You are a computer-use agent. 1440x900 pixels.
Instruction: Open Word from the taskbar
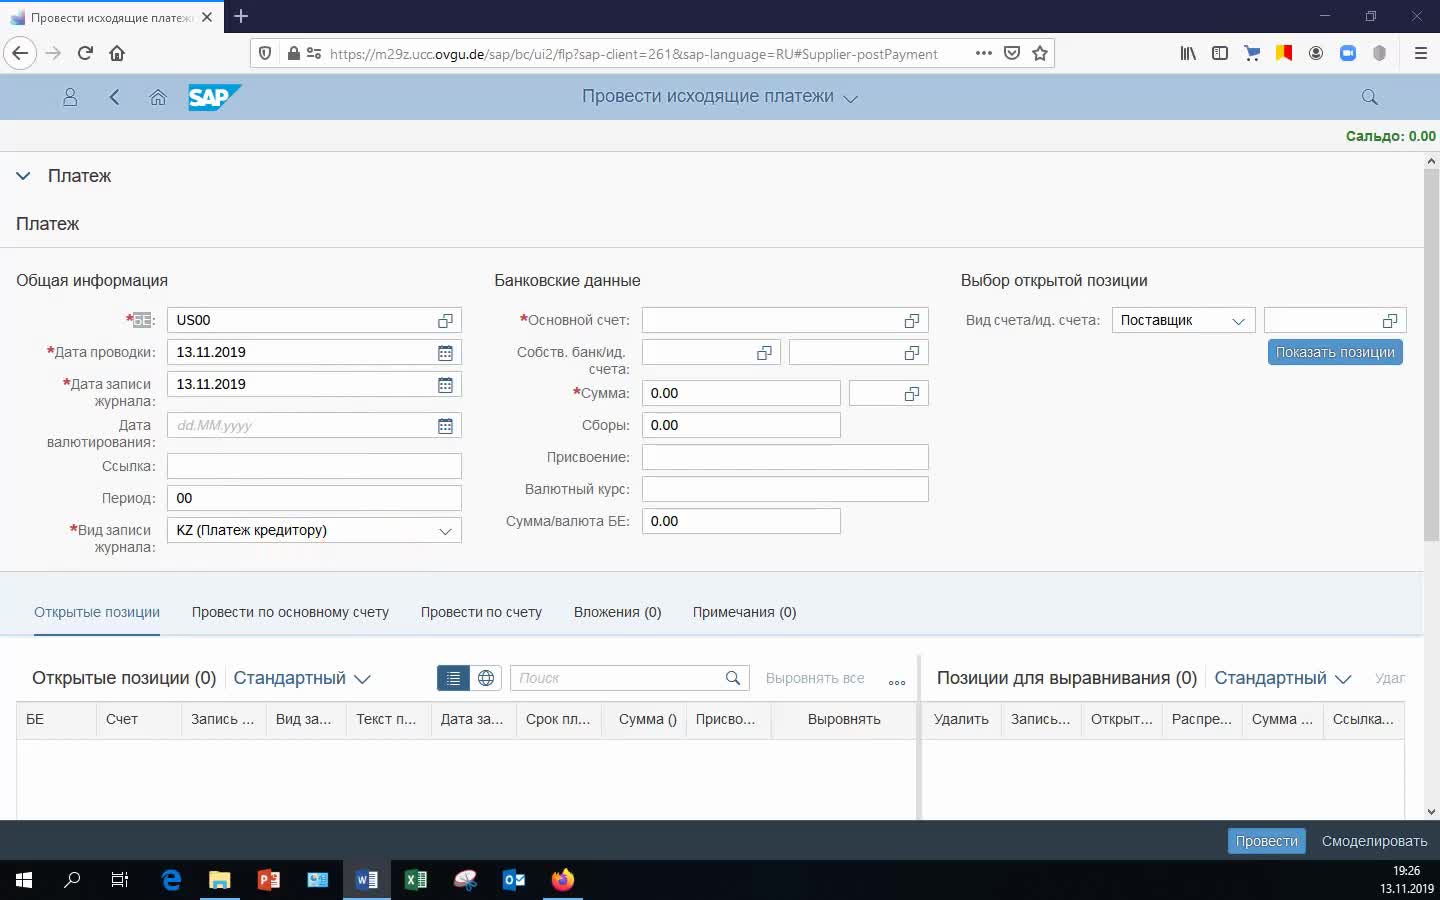[x=367, y=880]
